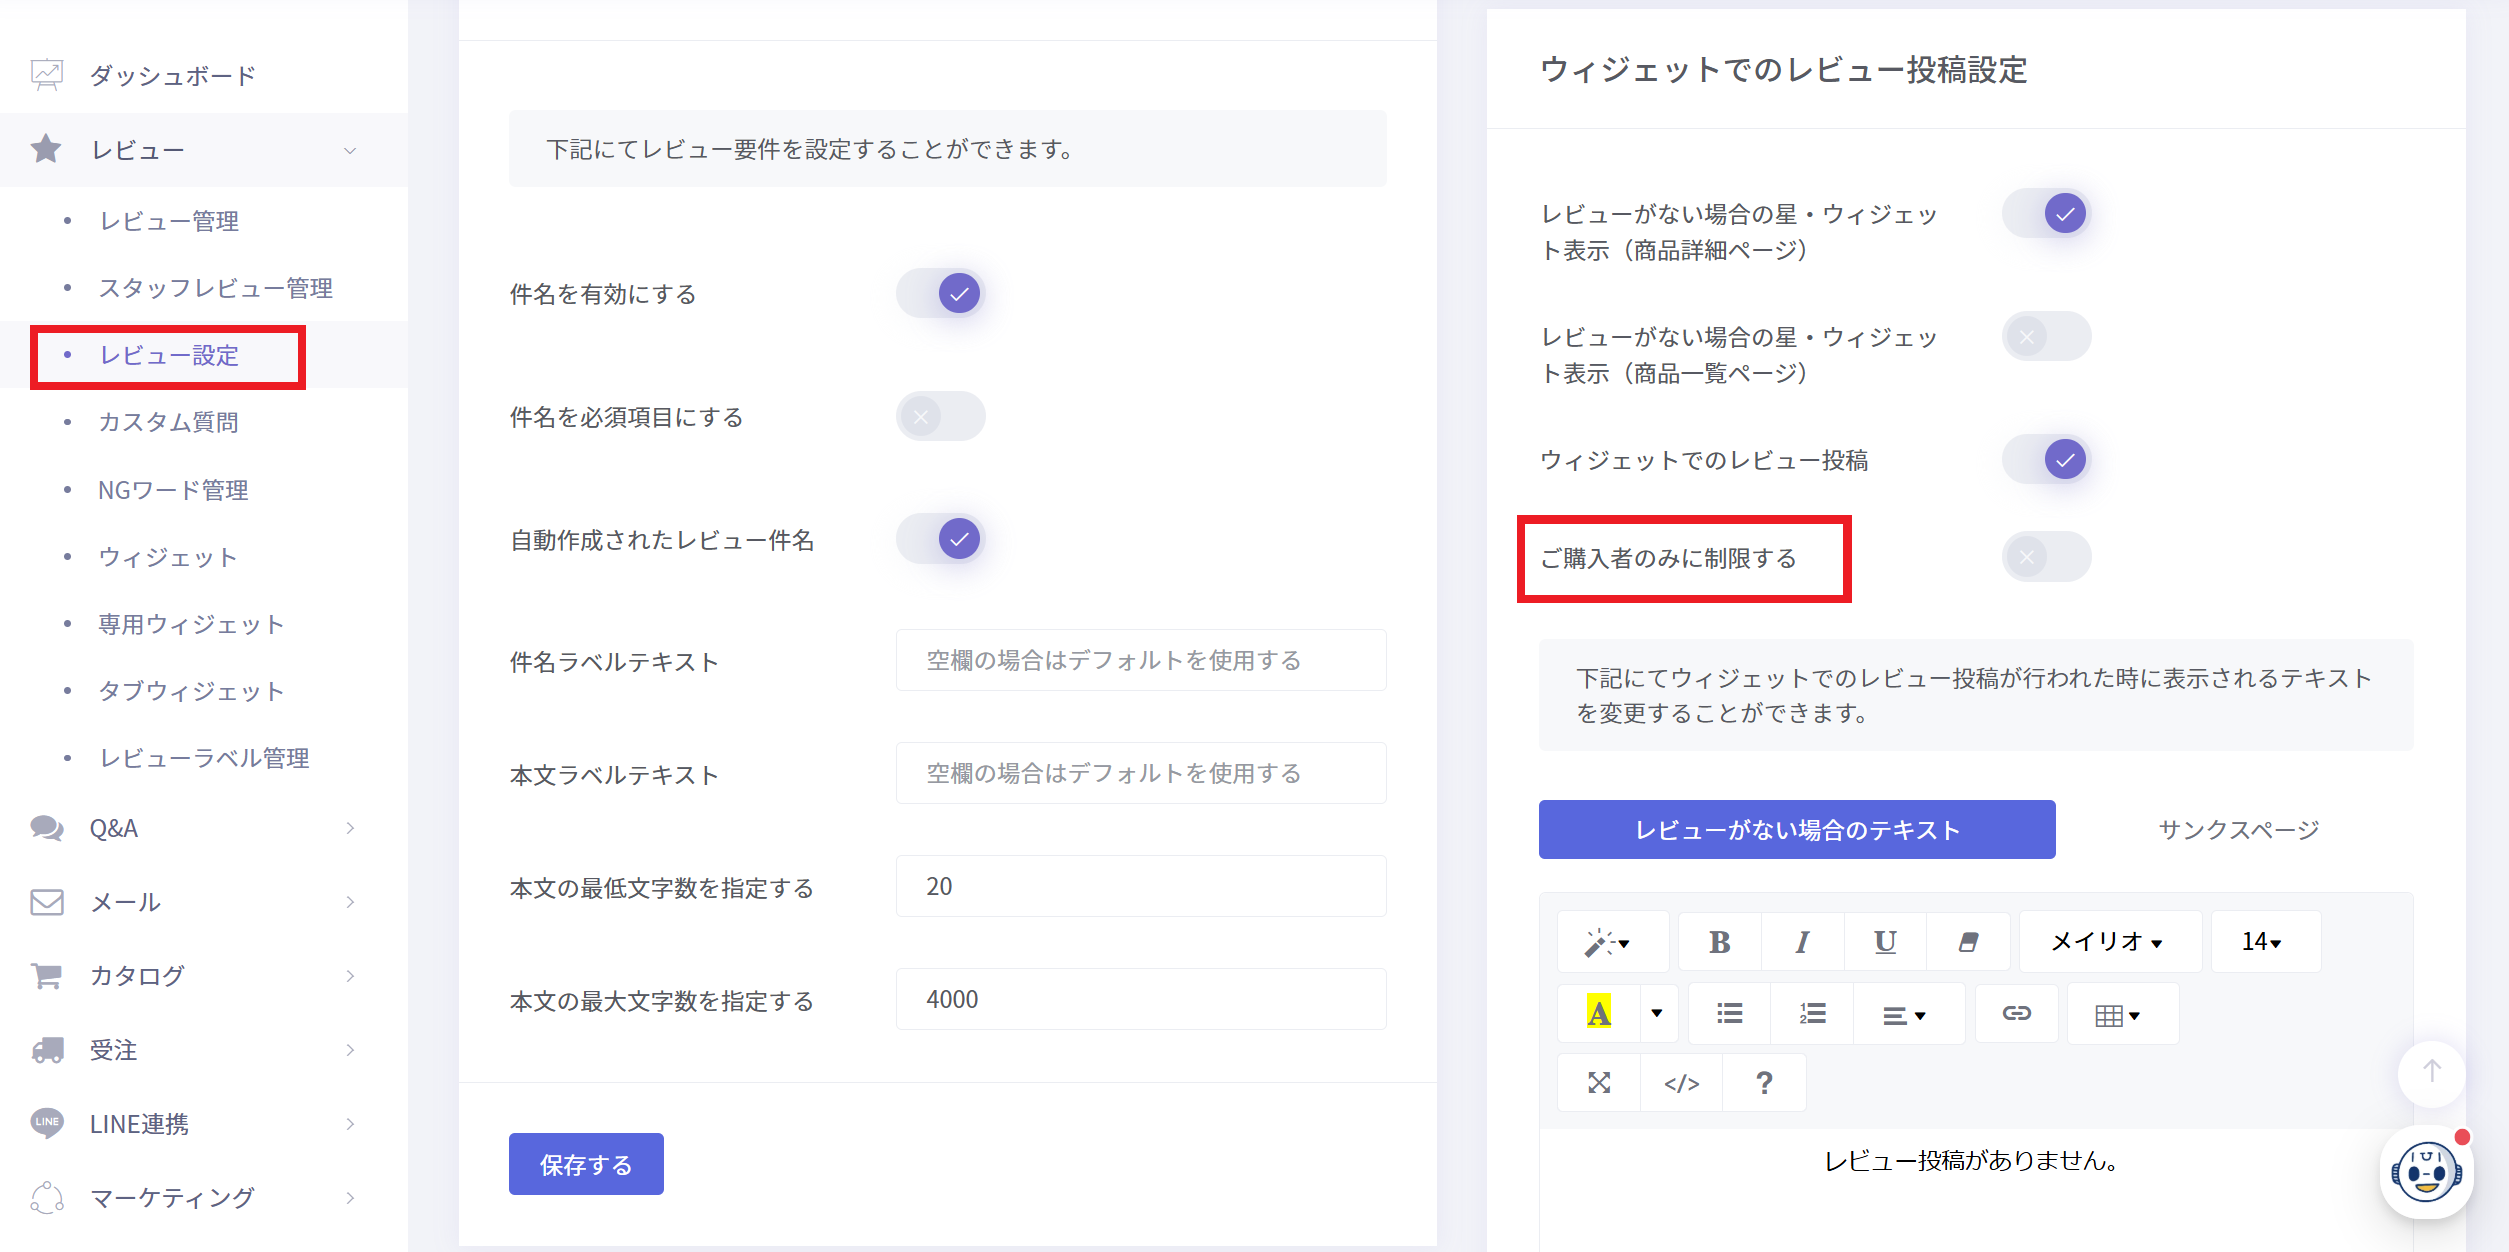Insert a link with the chain icon
The height and width of the screenshot is (1252, 2509).
click(x=2016, y=1014)
